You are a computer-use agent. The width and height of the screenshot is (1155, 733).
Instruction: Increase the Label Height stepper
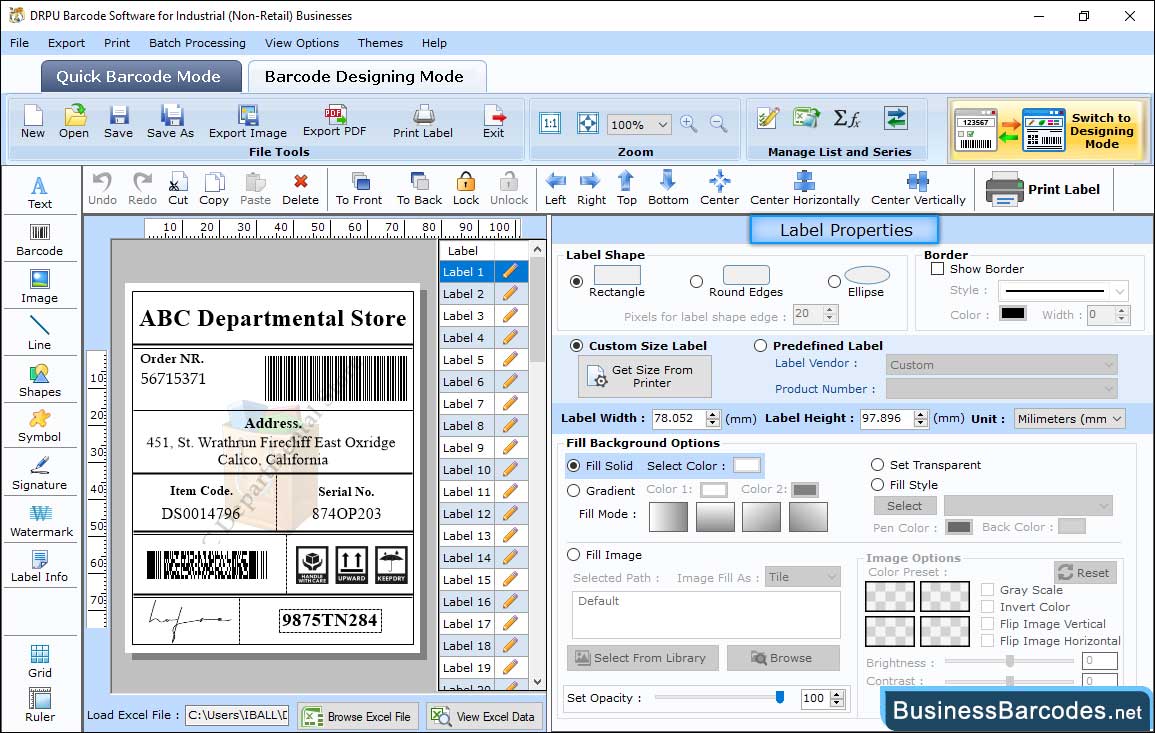coord(921,414)
